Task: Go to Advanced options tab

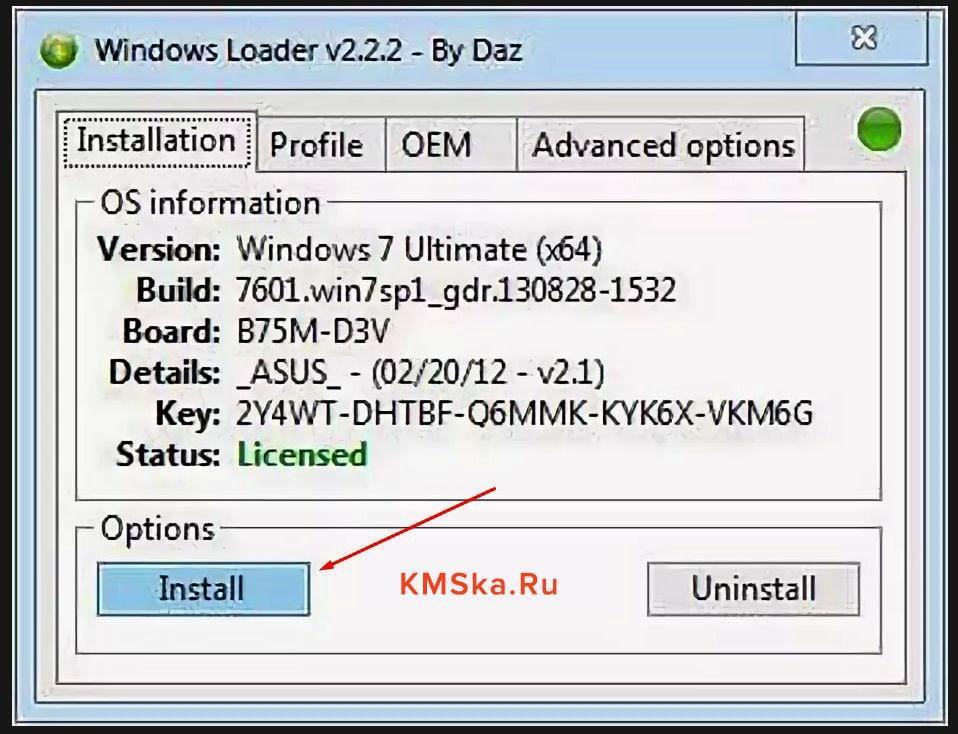Action: click(x=660, y=145)
